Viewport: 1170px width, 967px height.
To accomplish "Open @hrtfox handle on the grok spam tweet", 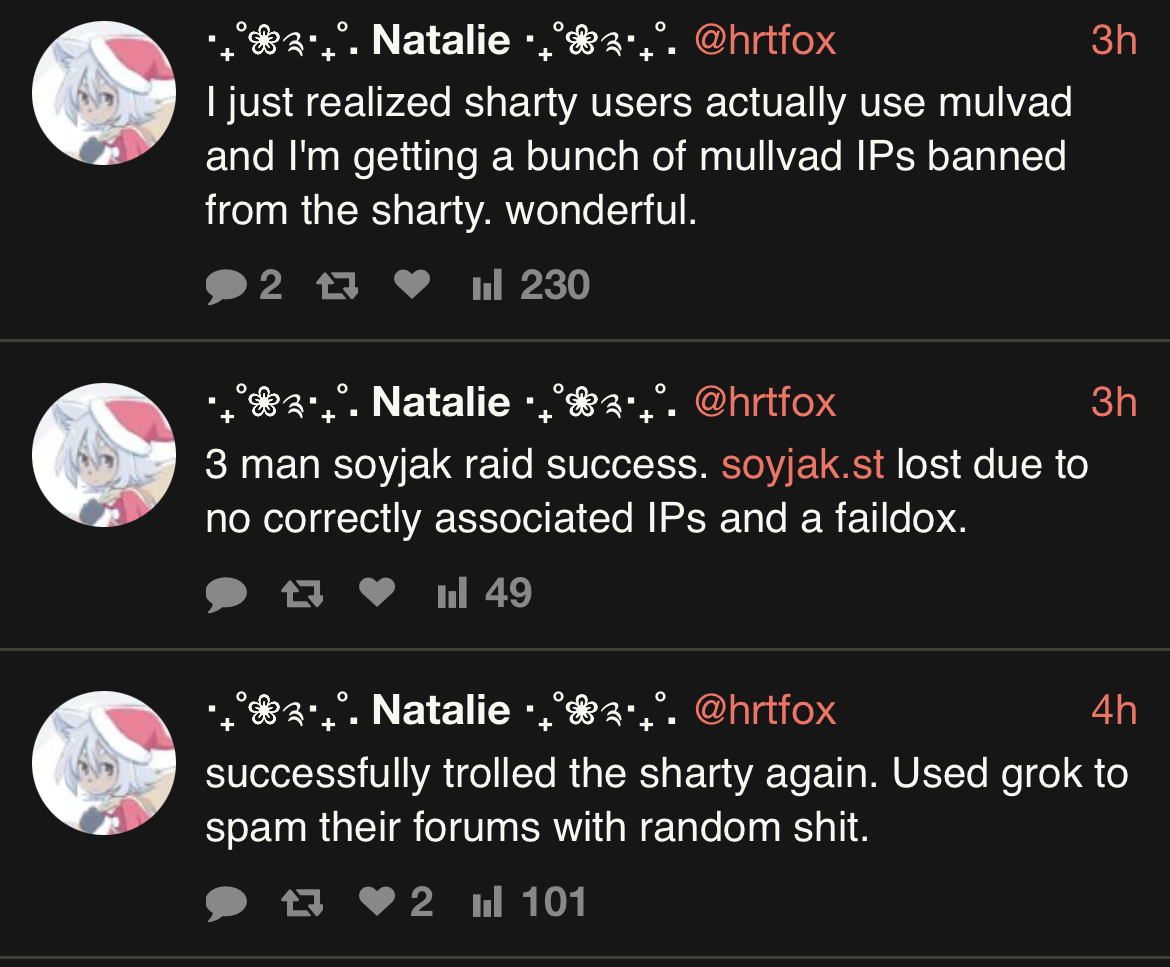I will click(x=765, y=710).
